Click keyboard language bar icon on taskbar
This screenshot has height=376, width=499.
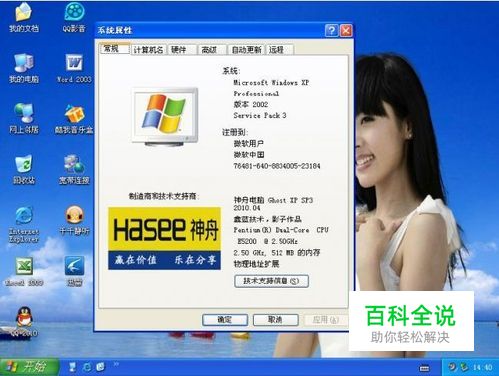click(x=424, y=368)
